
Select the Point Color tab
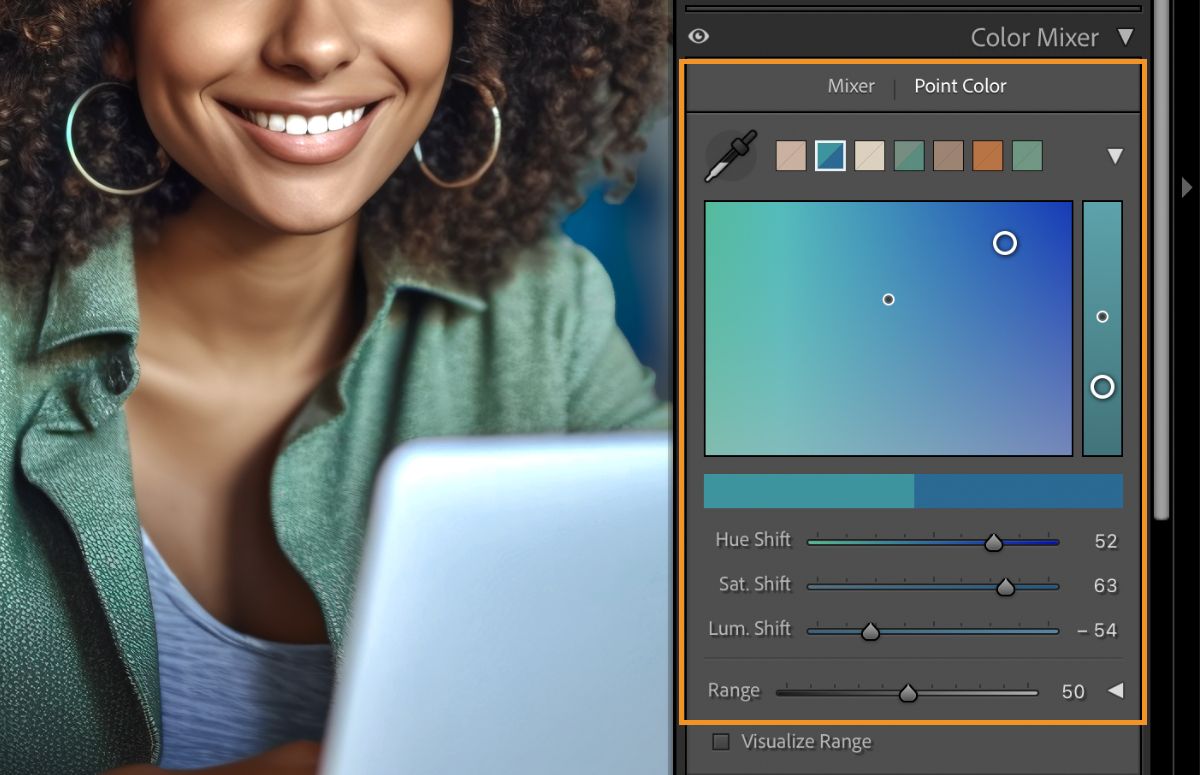click(x=959, y=86)
